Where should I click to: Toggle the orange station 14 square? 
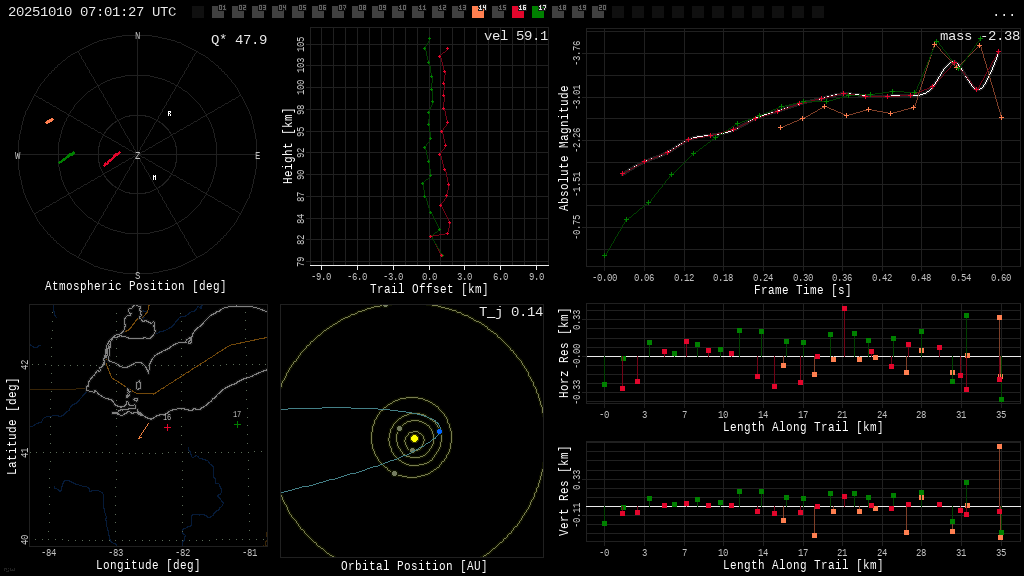coord(478,12)
